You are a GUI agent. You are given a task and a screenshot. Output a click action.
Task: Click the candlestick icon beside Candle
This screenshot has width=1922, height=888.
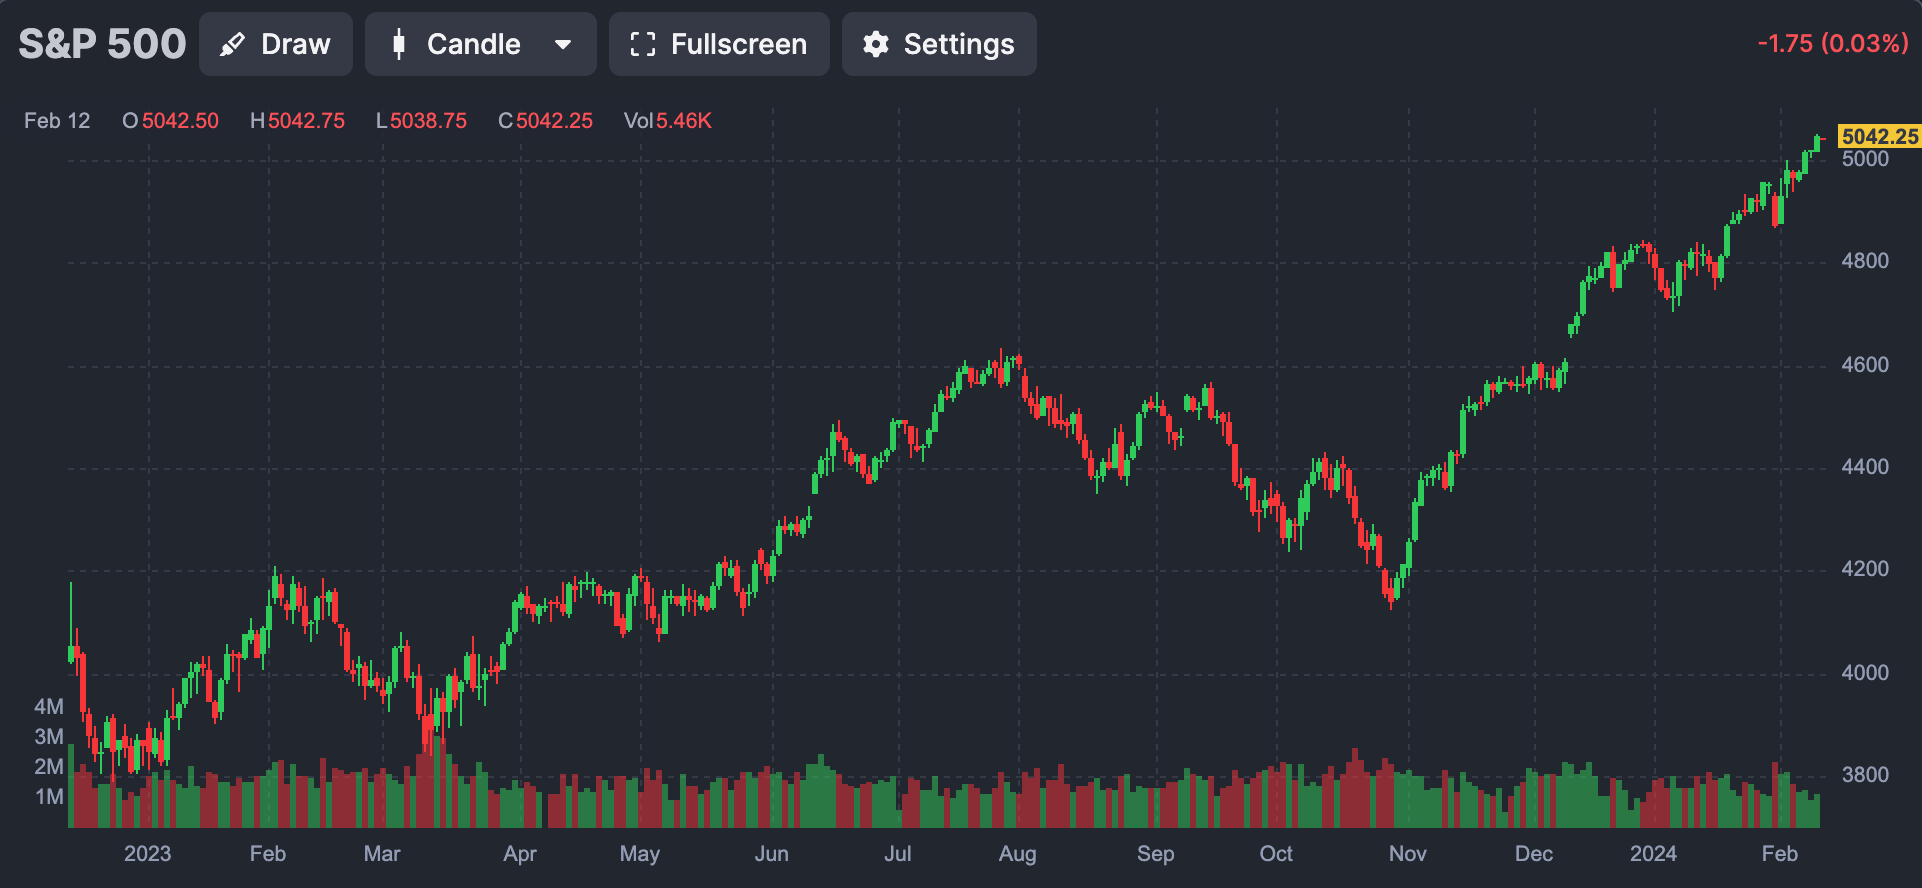point(399,44)
